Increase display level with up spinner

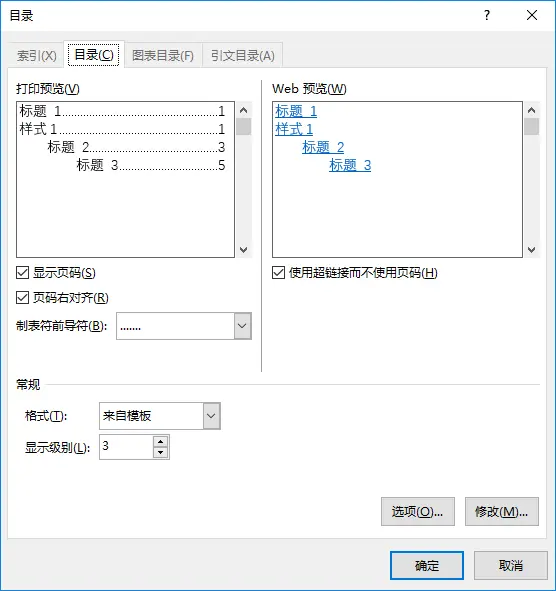(161, 442)
